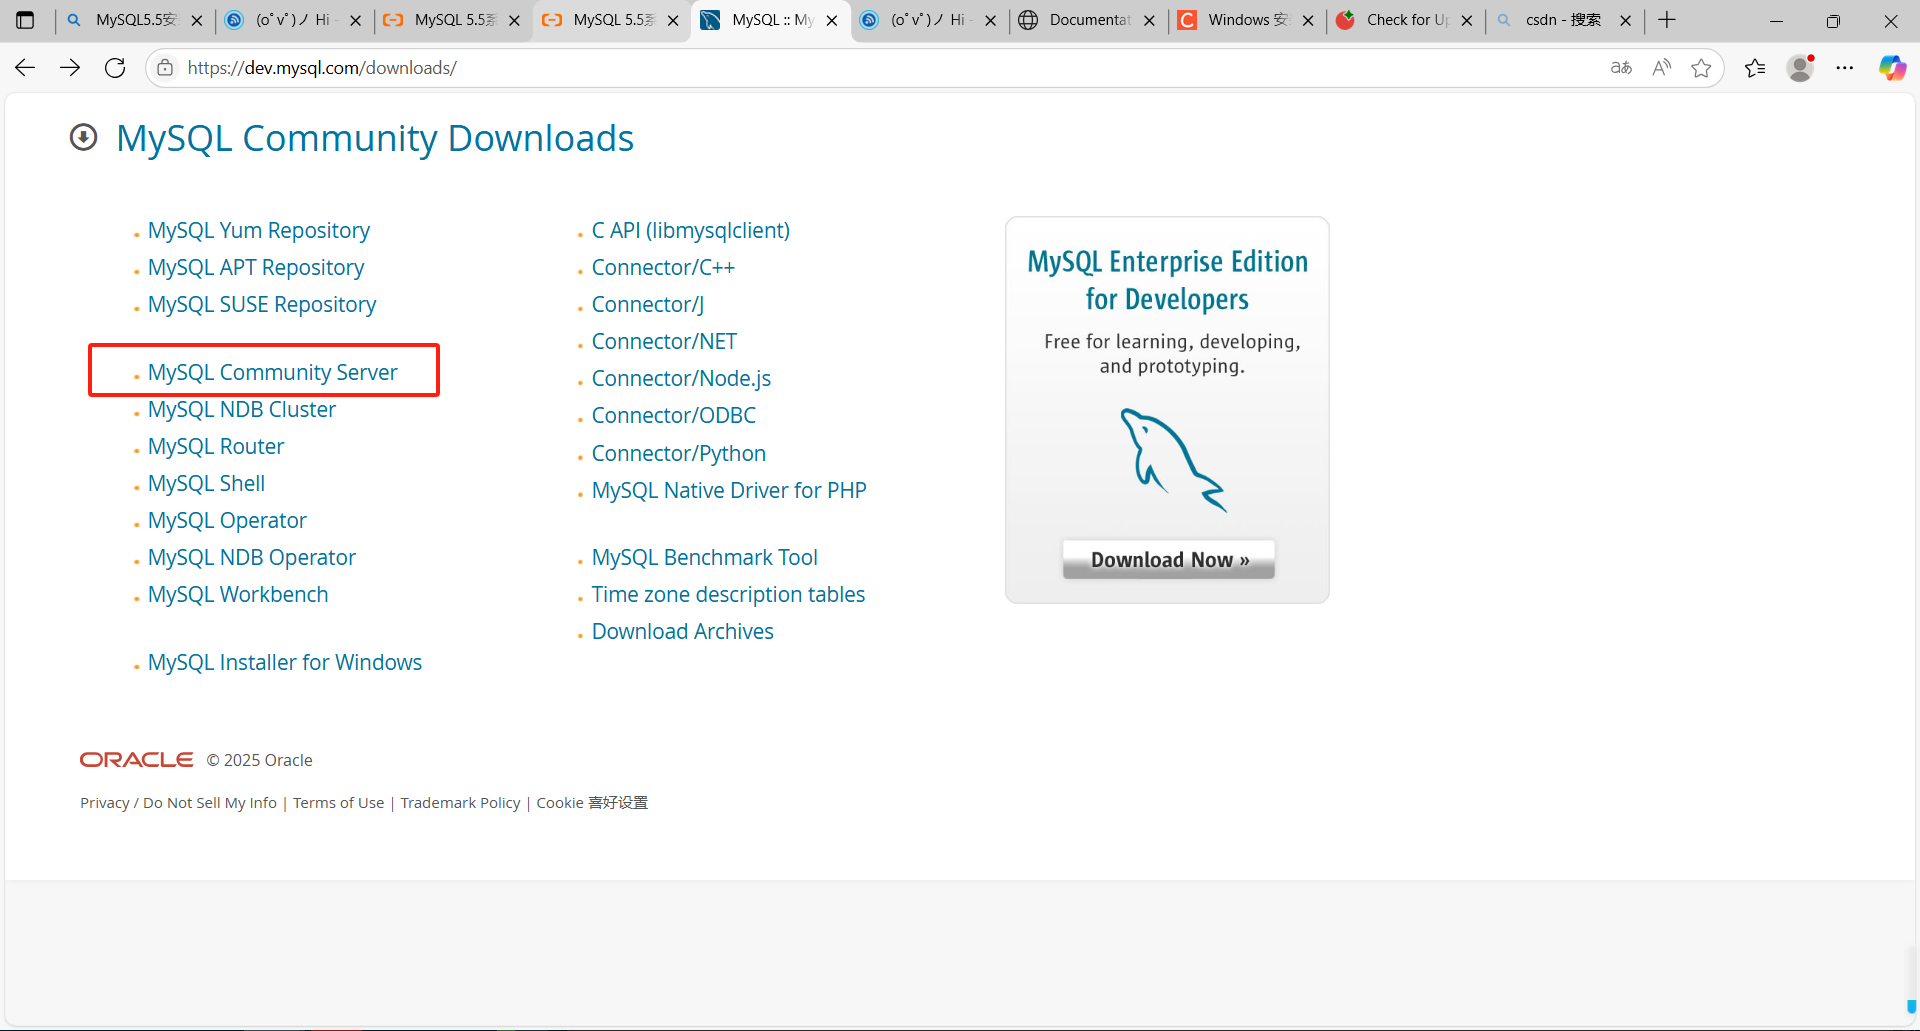Open Trademark Policy footer link
The image size is (1920, 1031).
point(460,803)
